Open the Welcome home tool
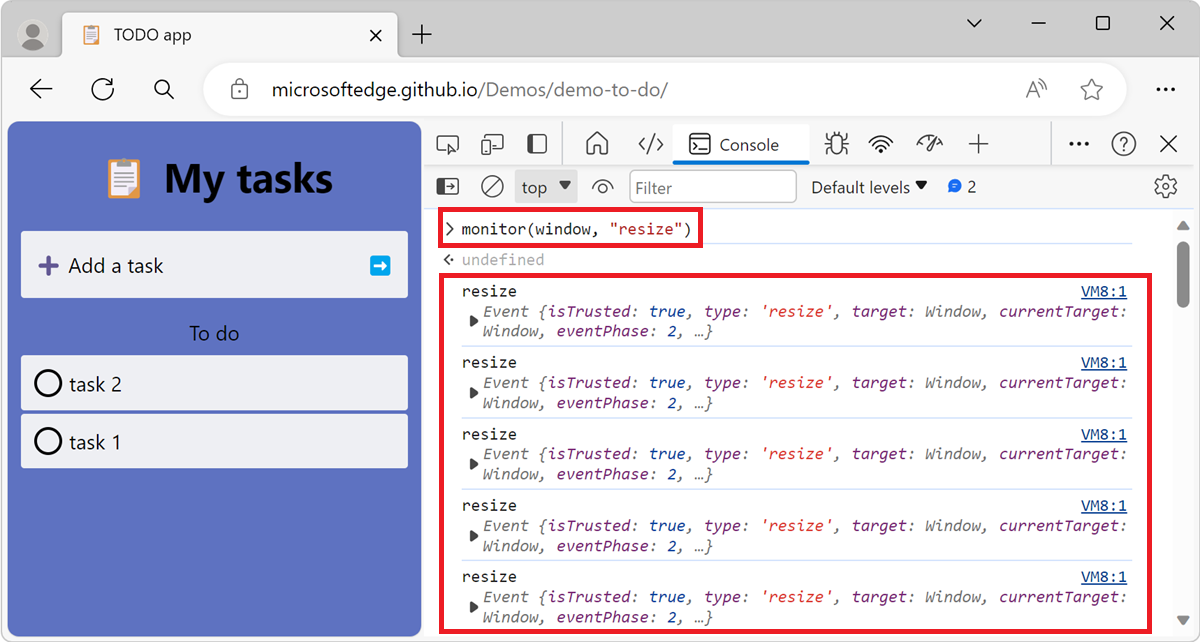Screen dimensions: 1200x642 (x=597, y=144)
